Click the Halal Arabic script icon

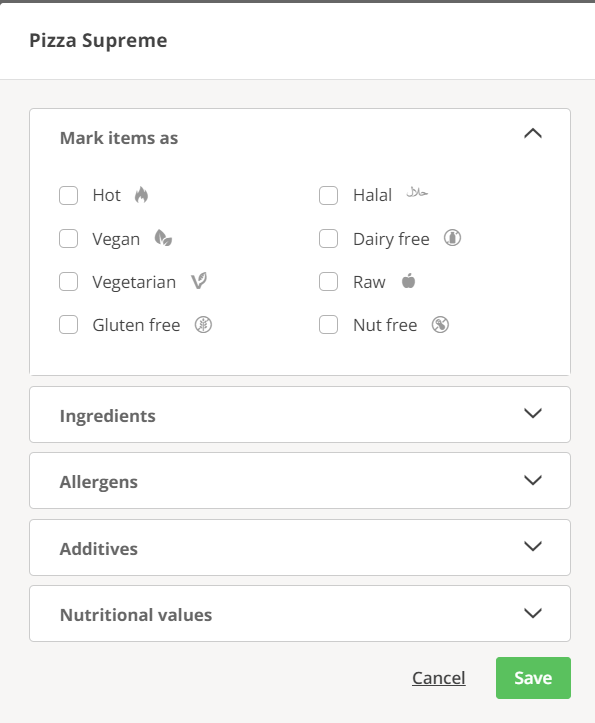click(x=417, y=192)
